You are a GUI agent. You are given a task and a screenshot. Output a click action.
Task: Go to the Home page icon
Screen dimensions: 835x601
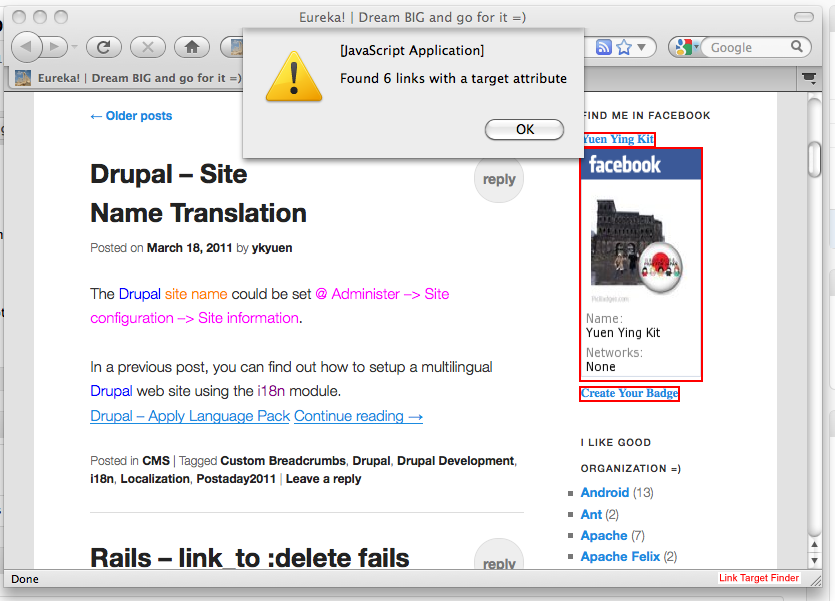click(192, 47)
